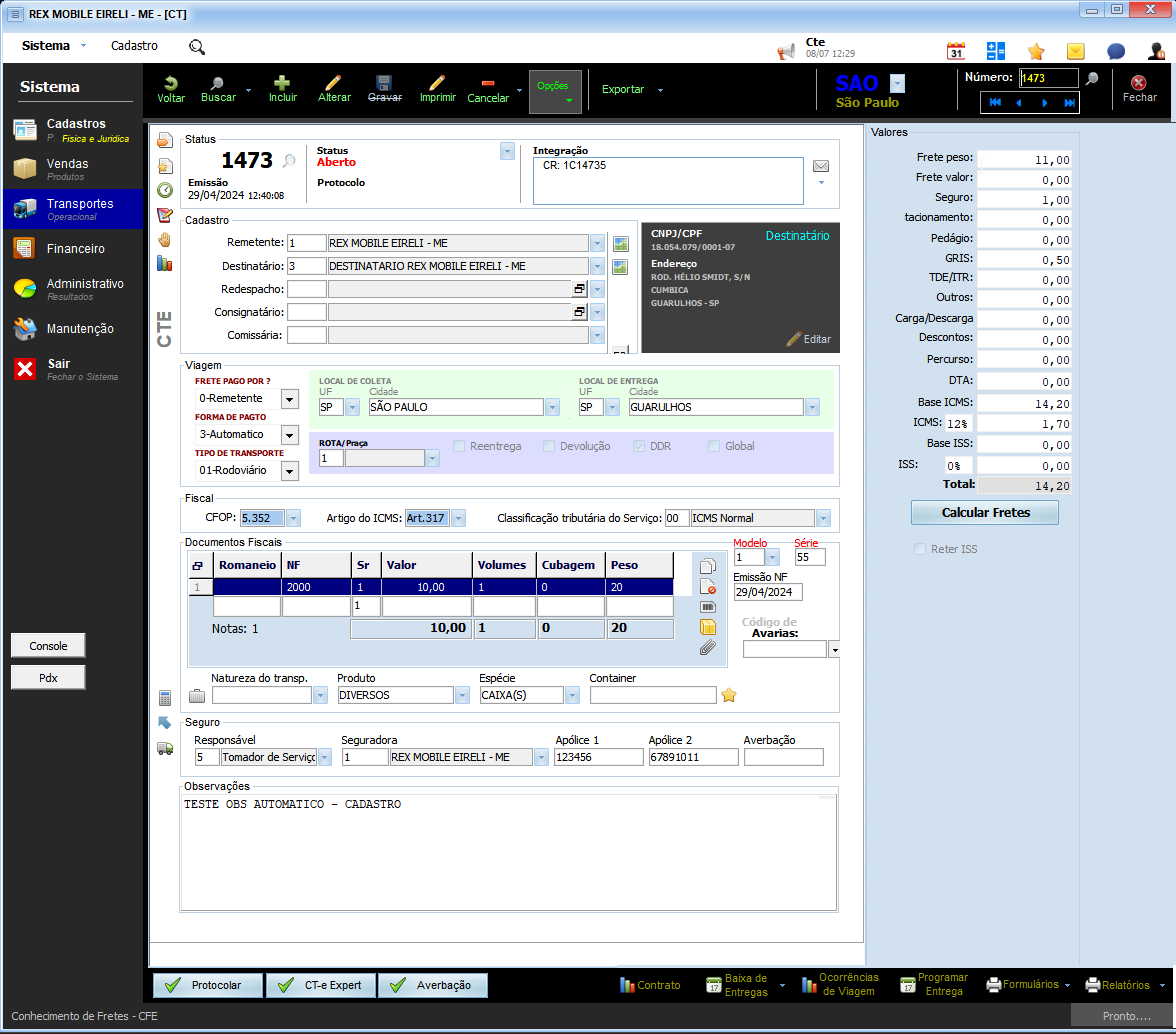
Task: Click the Averbação button
Action: (433, 985)
